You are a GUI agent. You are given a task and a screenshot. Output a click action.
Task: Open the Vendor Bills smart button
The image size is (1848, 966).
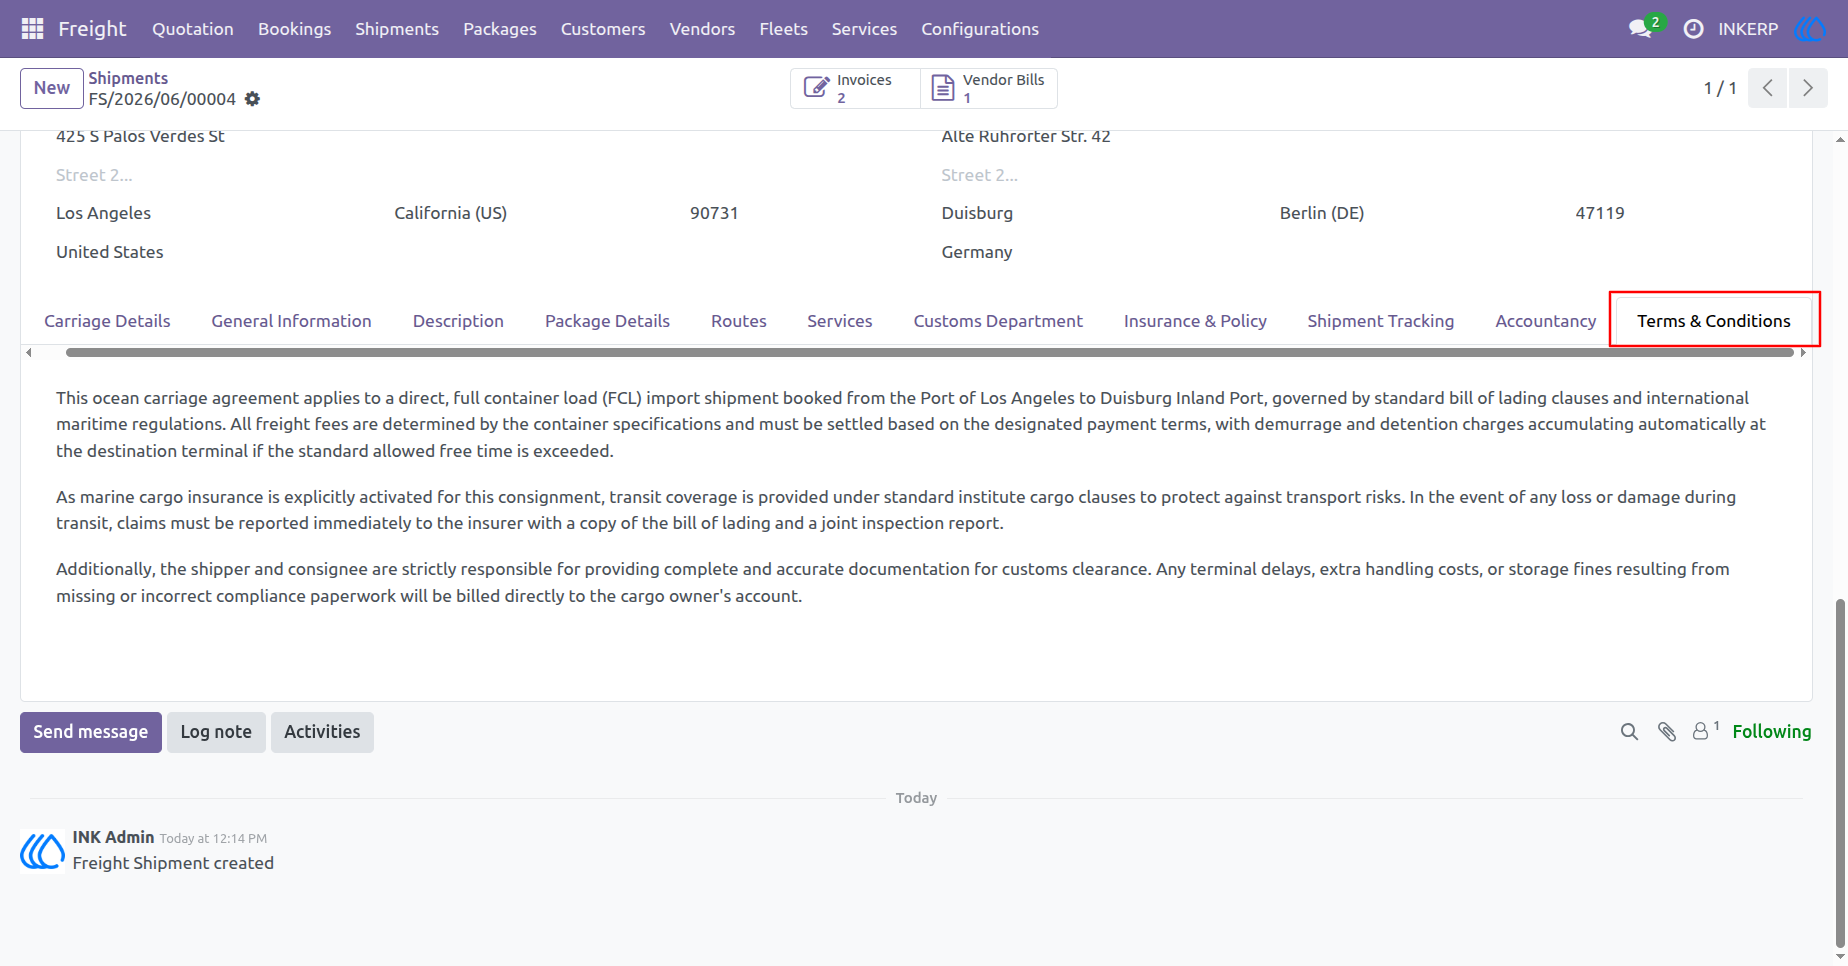pos(988,88)
